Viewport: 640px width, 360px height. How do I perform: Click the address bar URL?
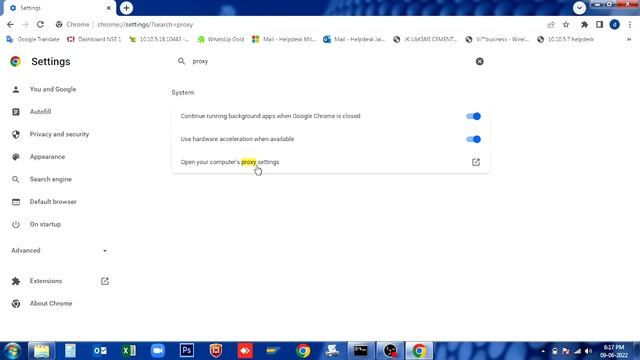pos(145,24)
